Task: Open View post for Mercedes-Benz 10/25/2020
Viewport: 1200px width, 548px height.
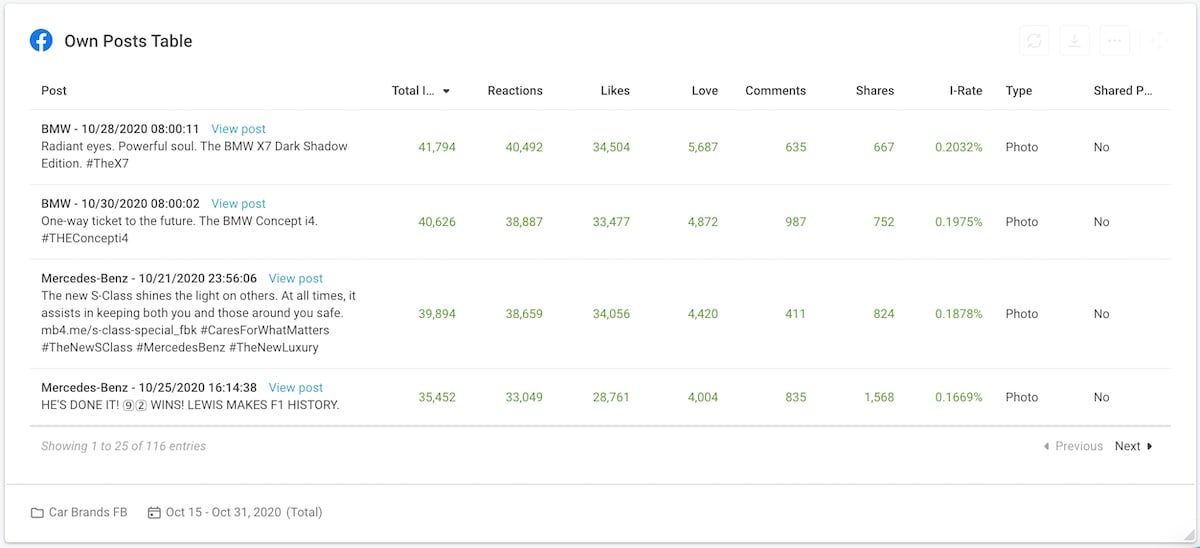Action: tap(296, 388)
